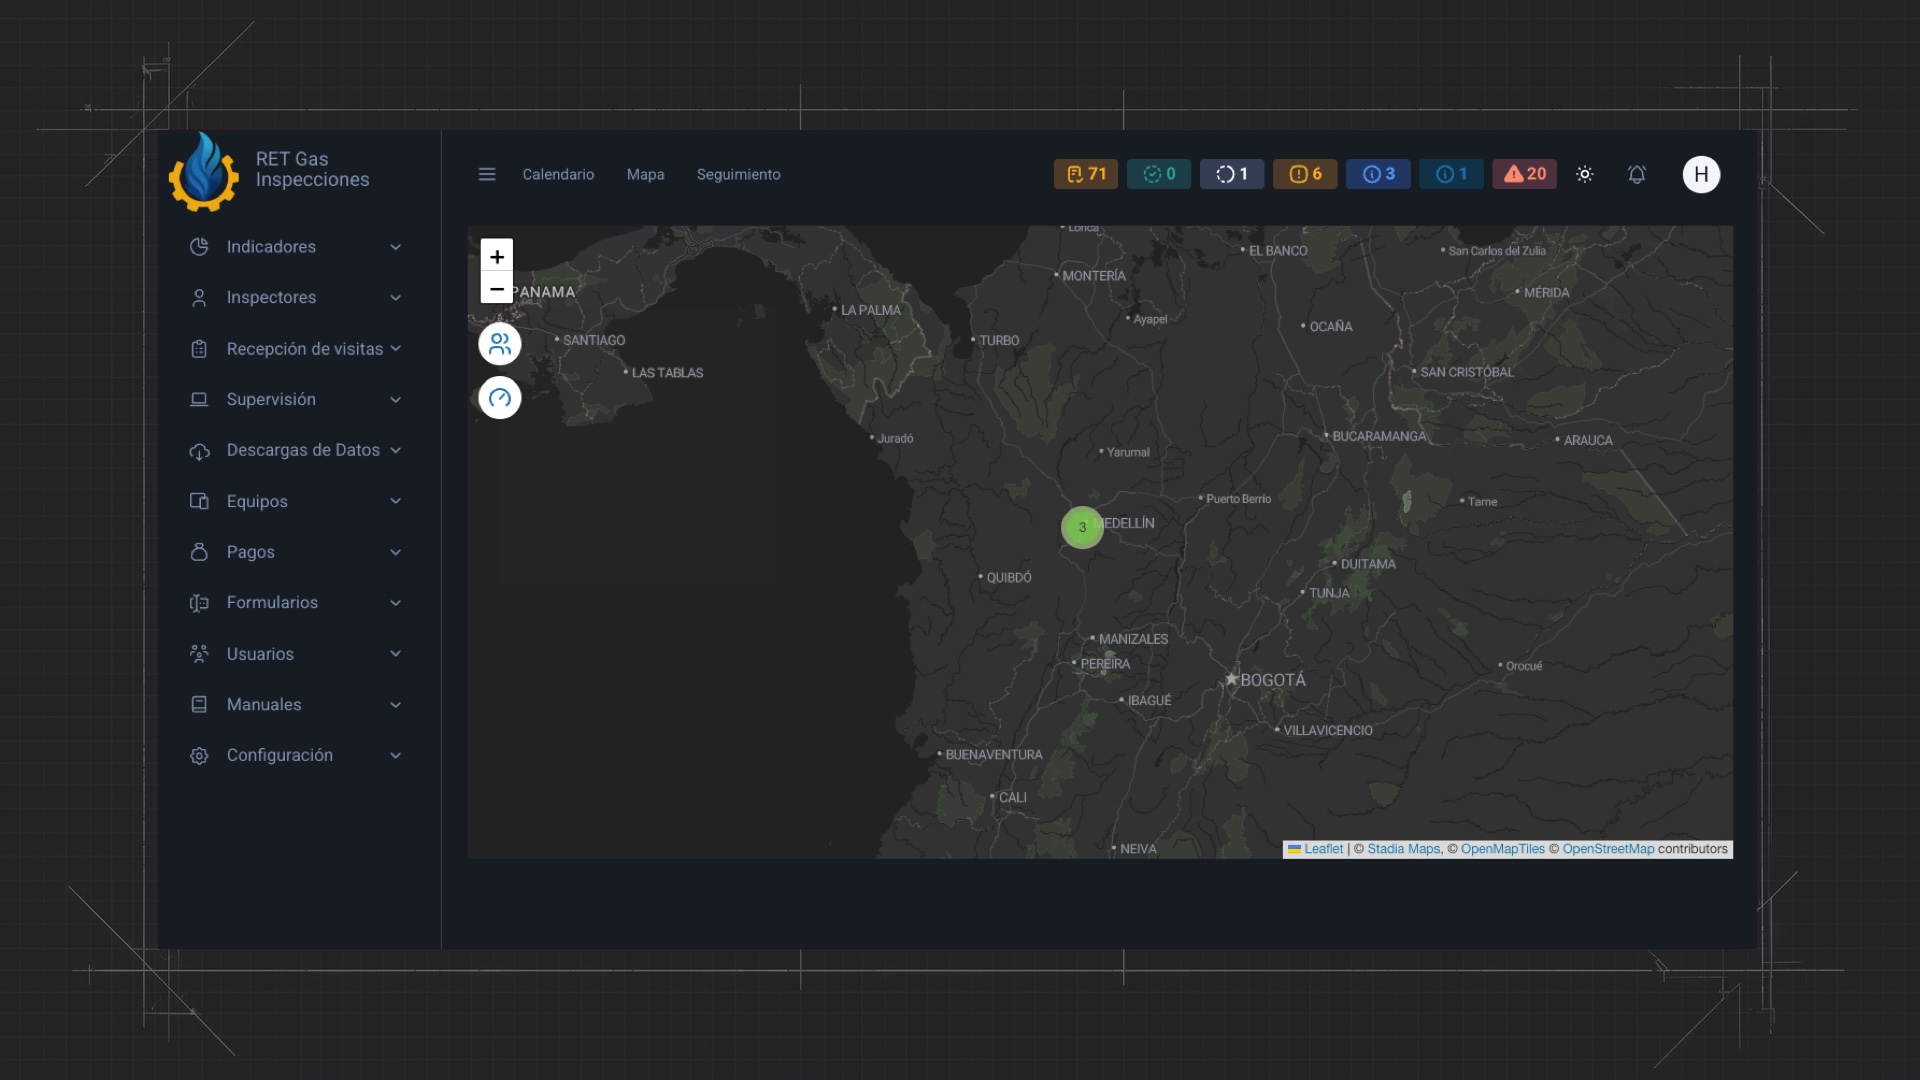
Task: Click the green cluster marker near Medellín
Action: coord(1082,527)
